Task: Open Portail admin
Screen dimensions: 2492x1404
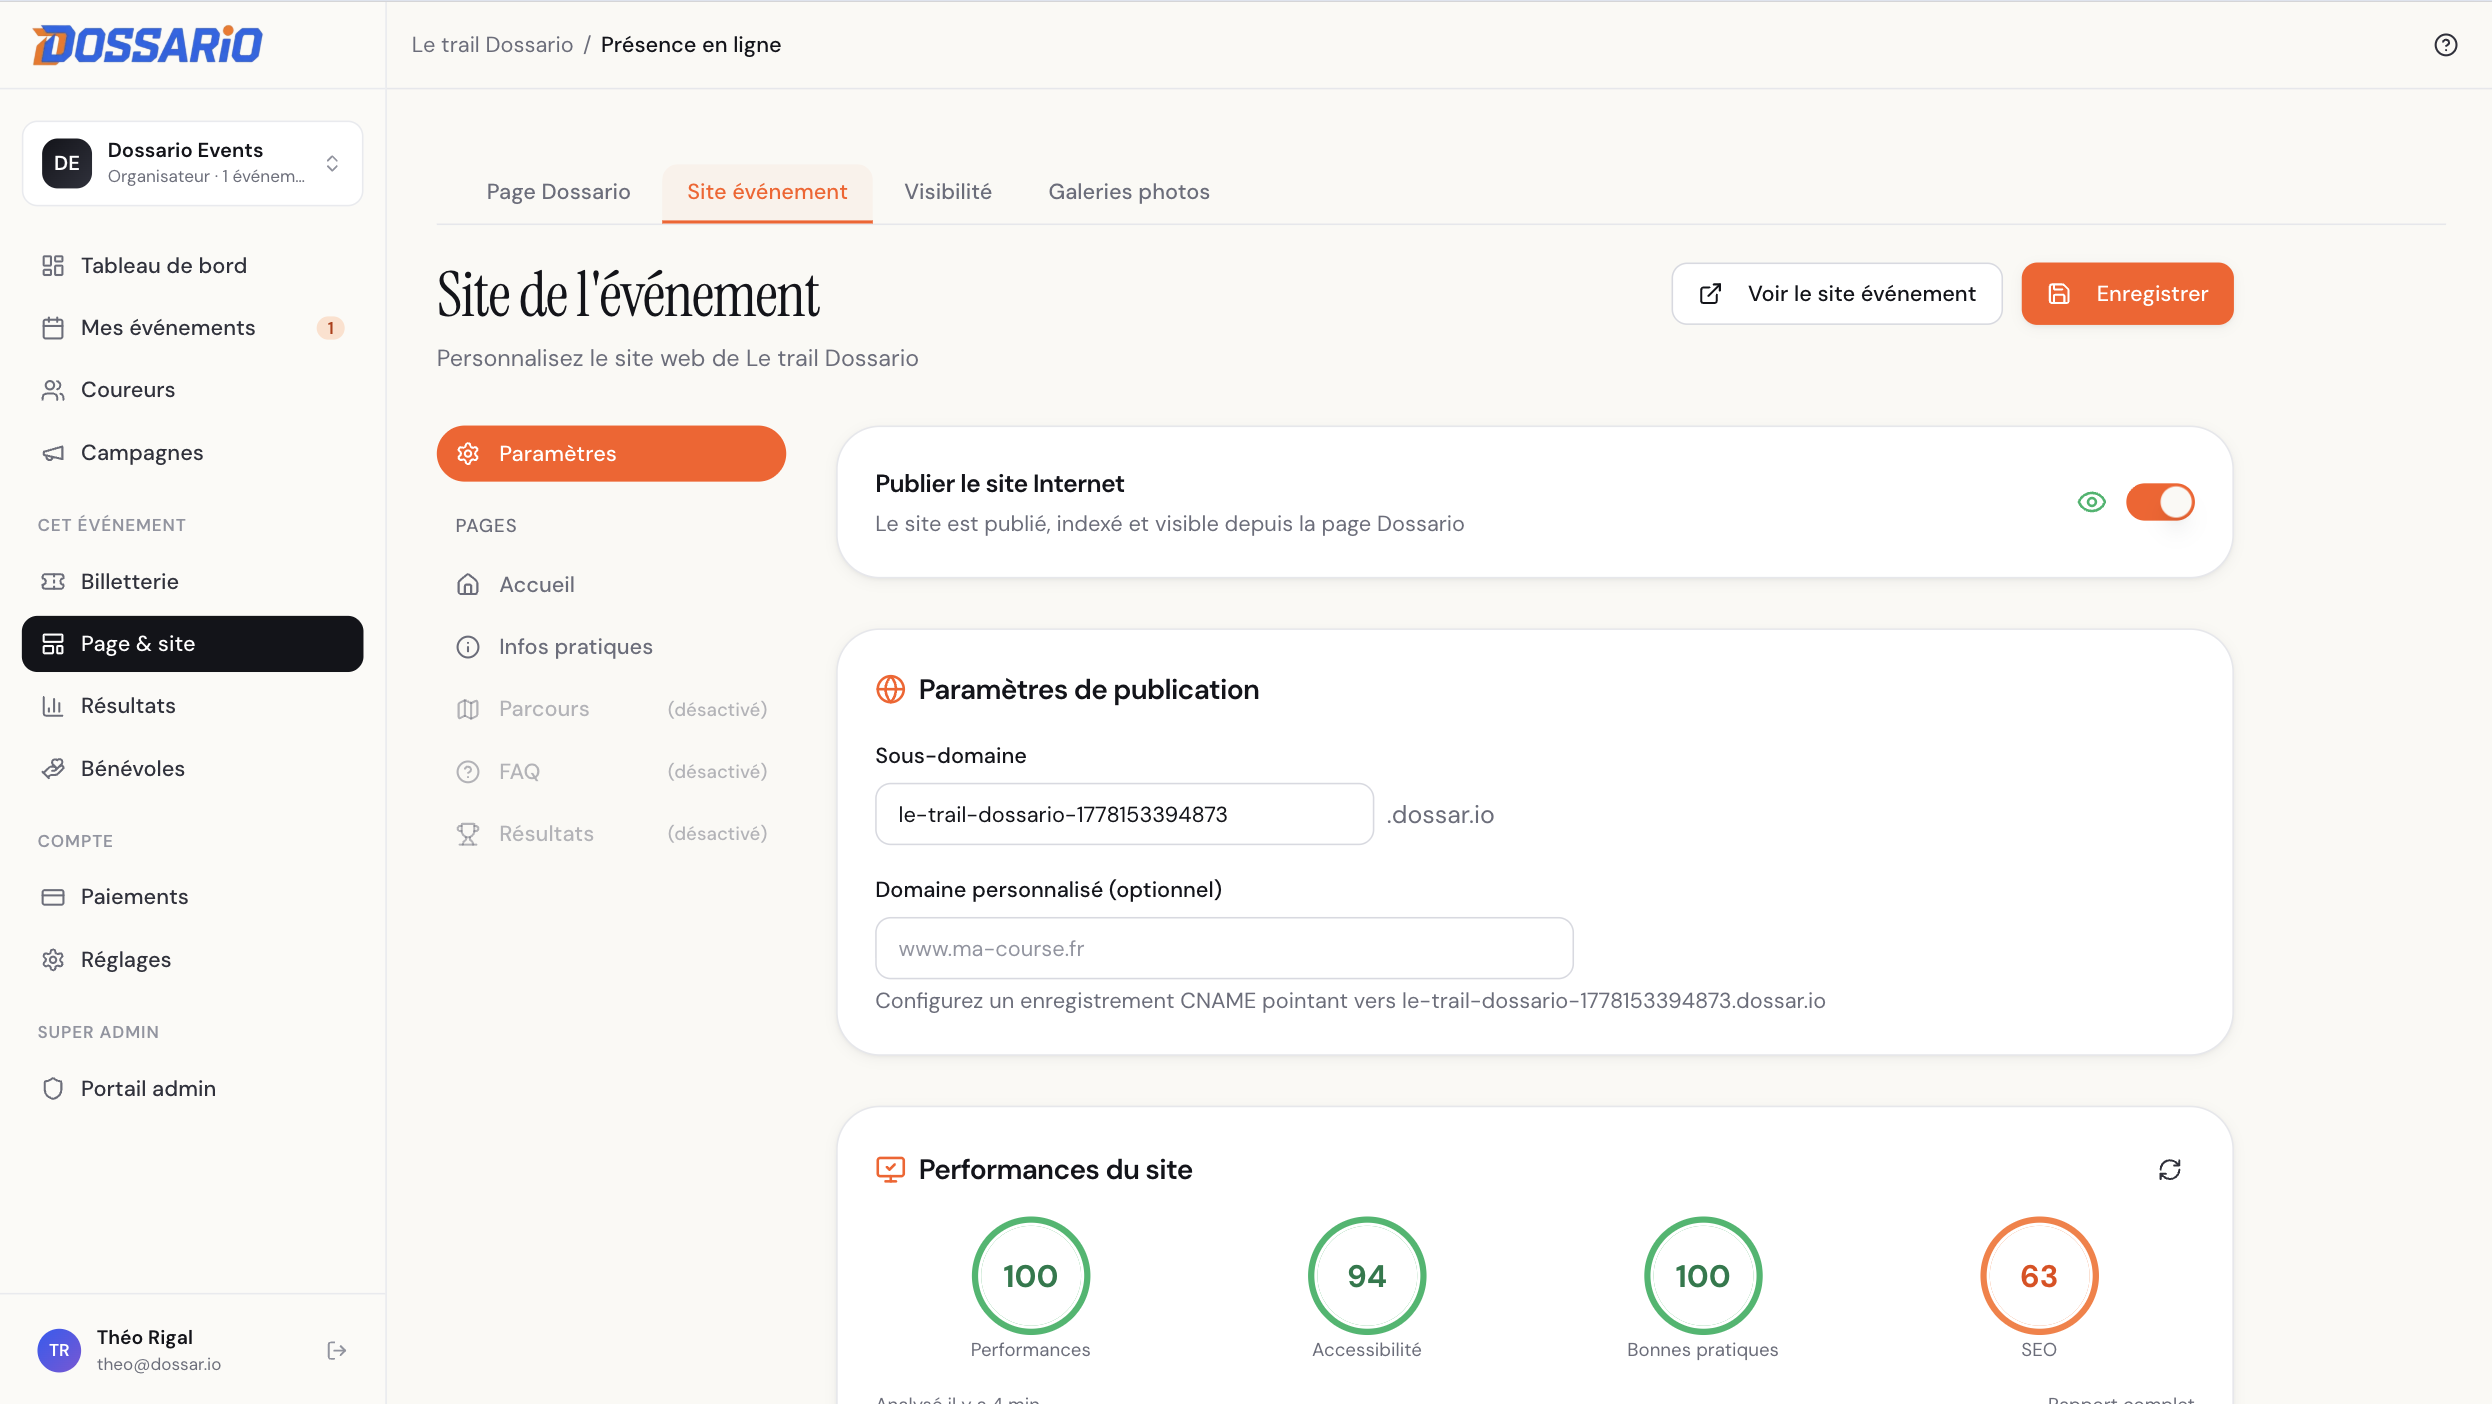Action: click(x=192, y=1089)
